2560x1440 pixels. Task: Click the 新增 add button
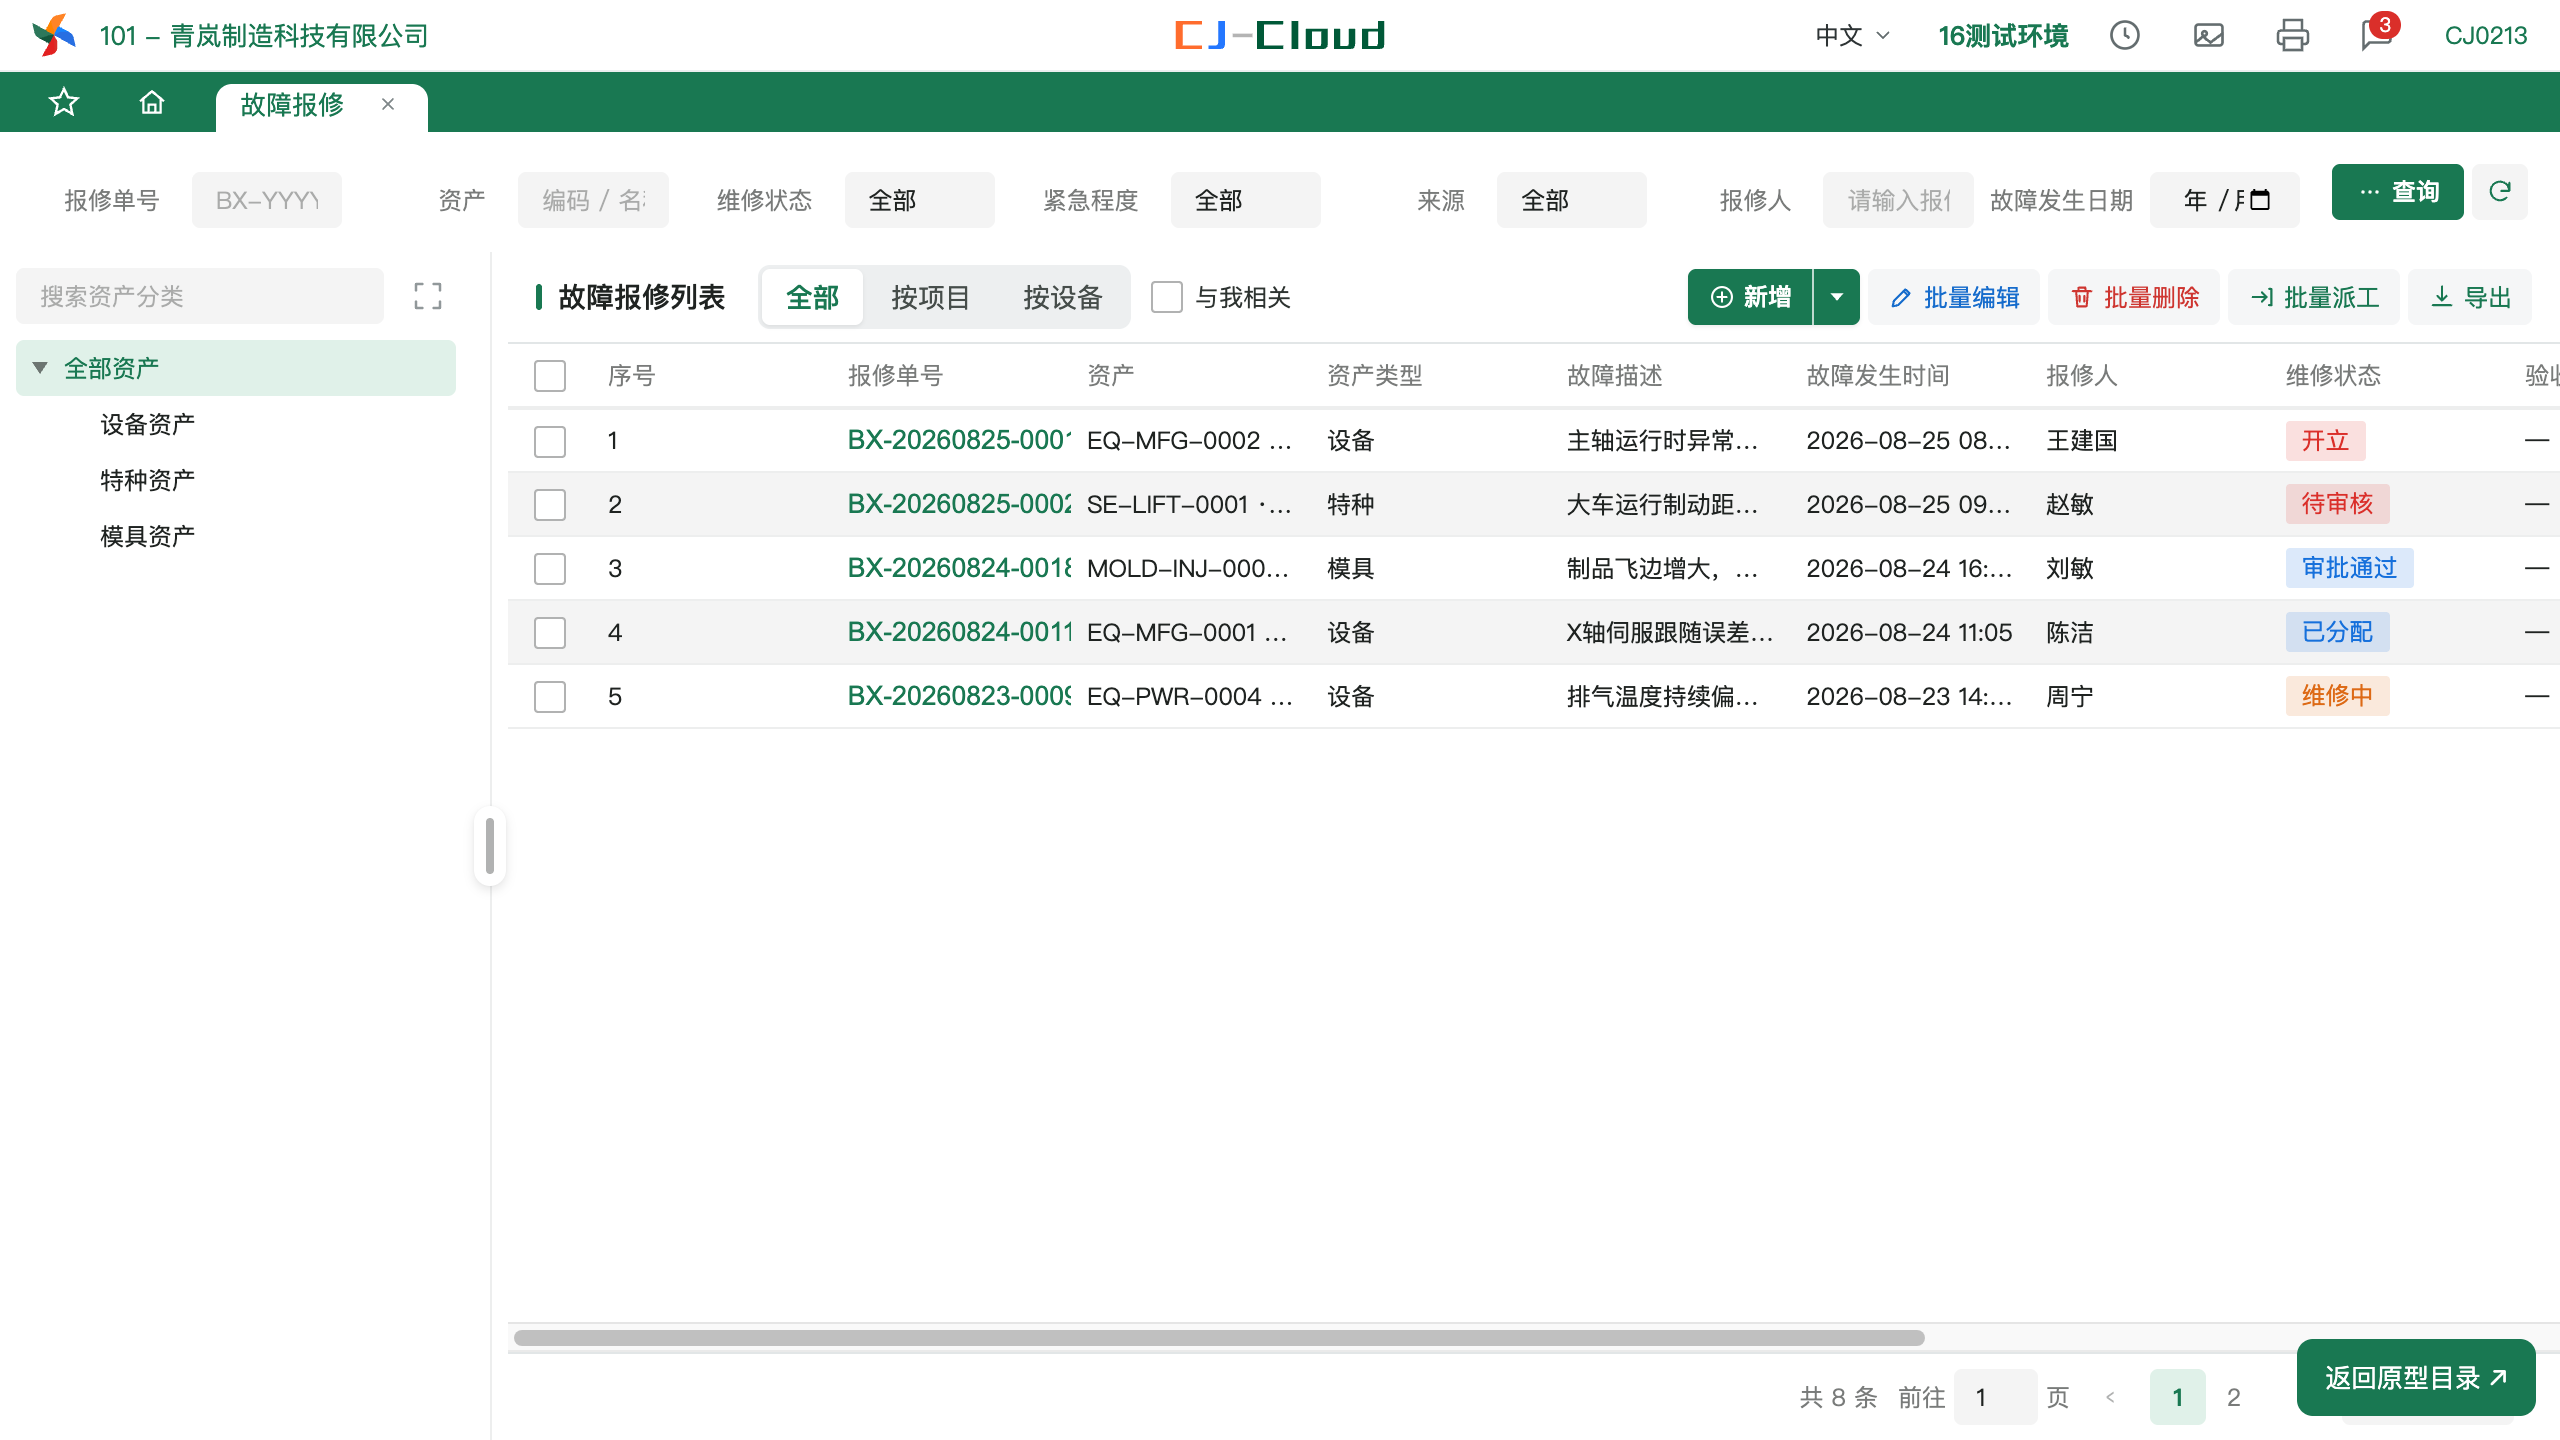pyautogui.click(x=1750, y=297)
